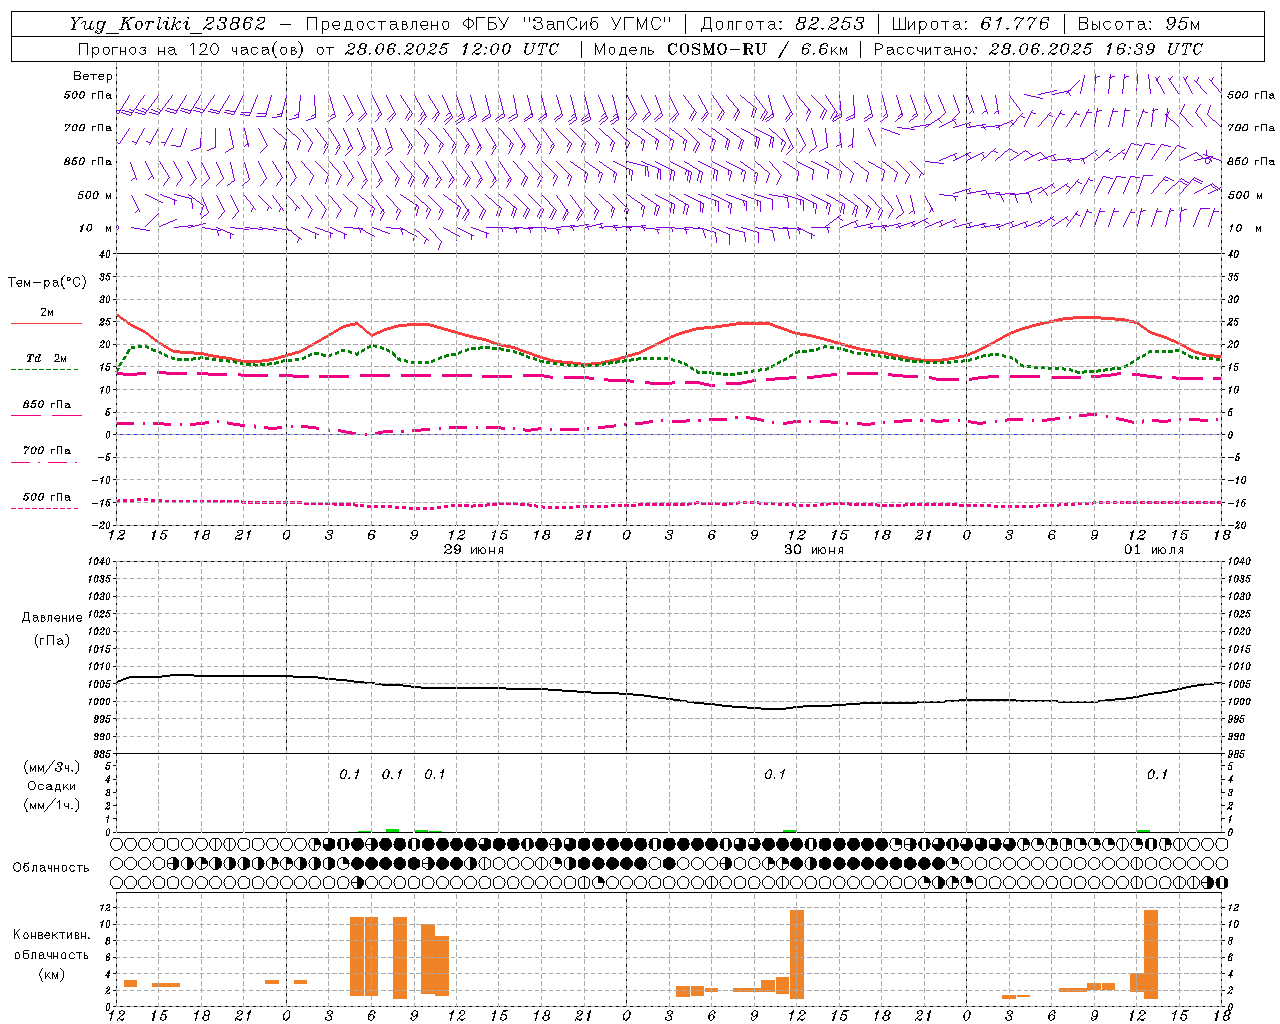The width and height of the screenshot is (1280, 1024).
Task: Click the 700 гПа temperature legend label
Action: coord(47,451)
